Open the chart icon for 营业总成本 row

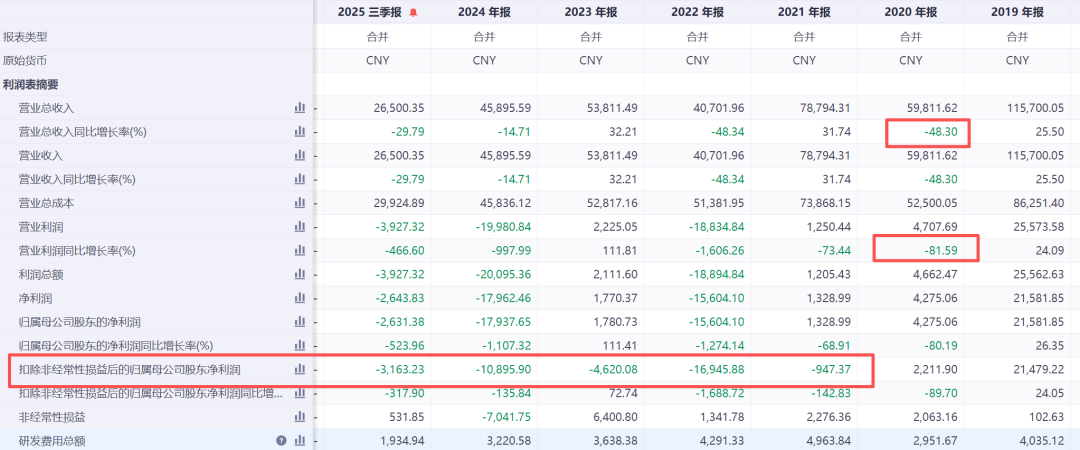(x=299, y=203)
